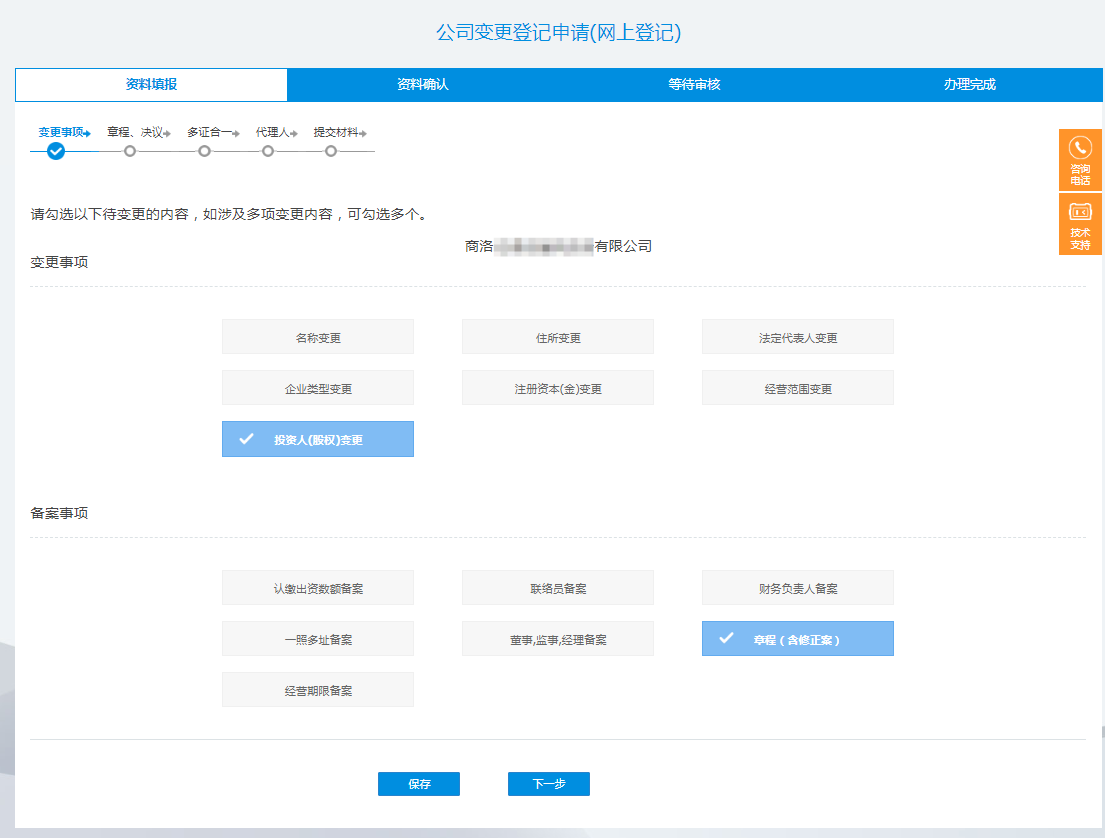Switch to the 等待审核 tab
The image size is (1105, 838).
[694, 85]
